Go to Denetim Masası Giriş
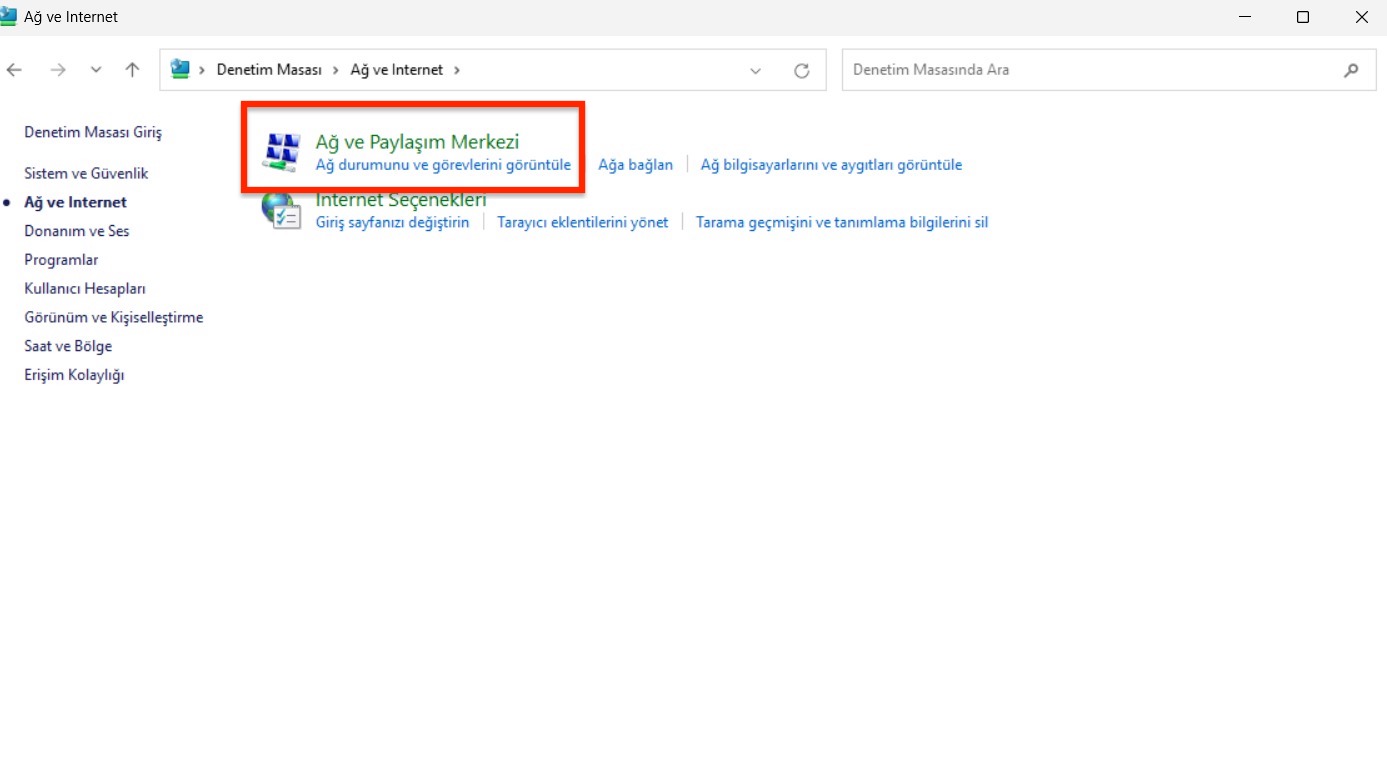Viewport: 1387px width, 773px height. click(93, 132)
